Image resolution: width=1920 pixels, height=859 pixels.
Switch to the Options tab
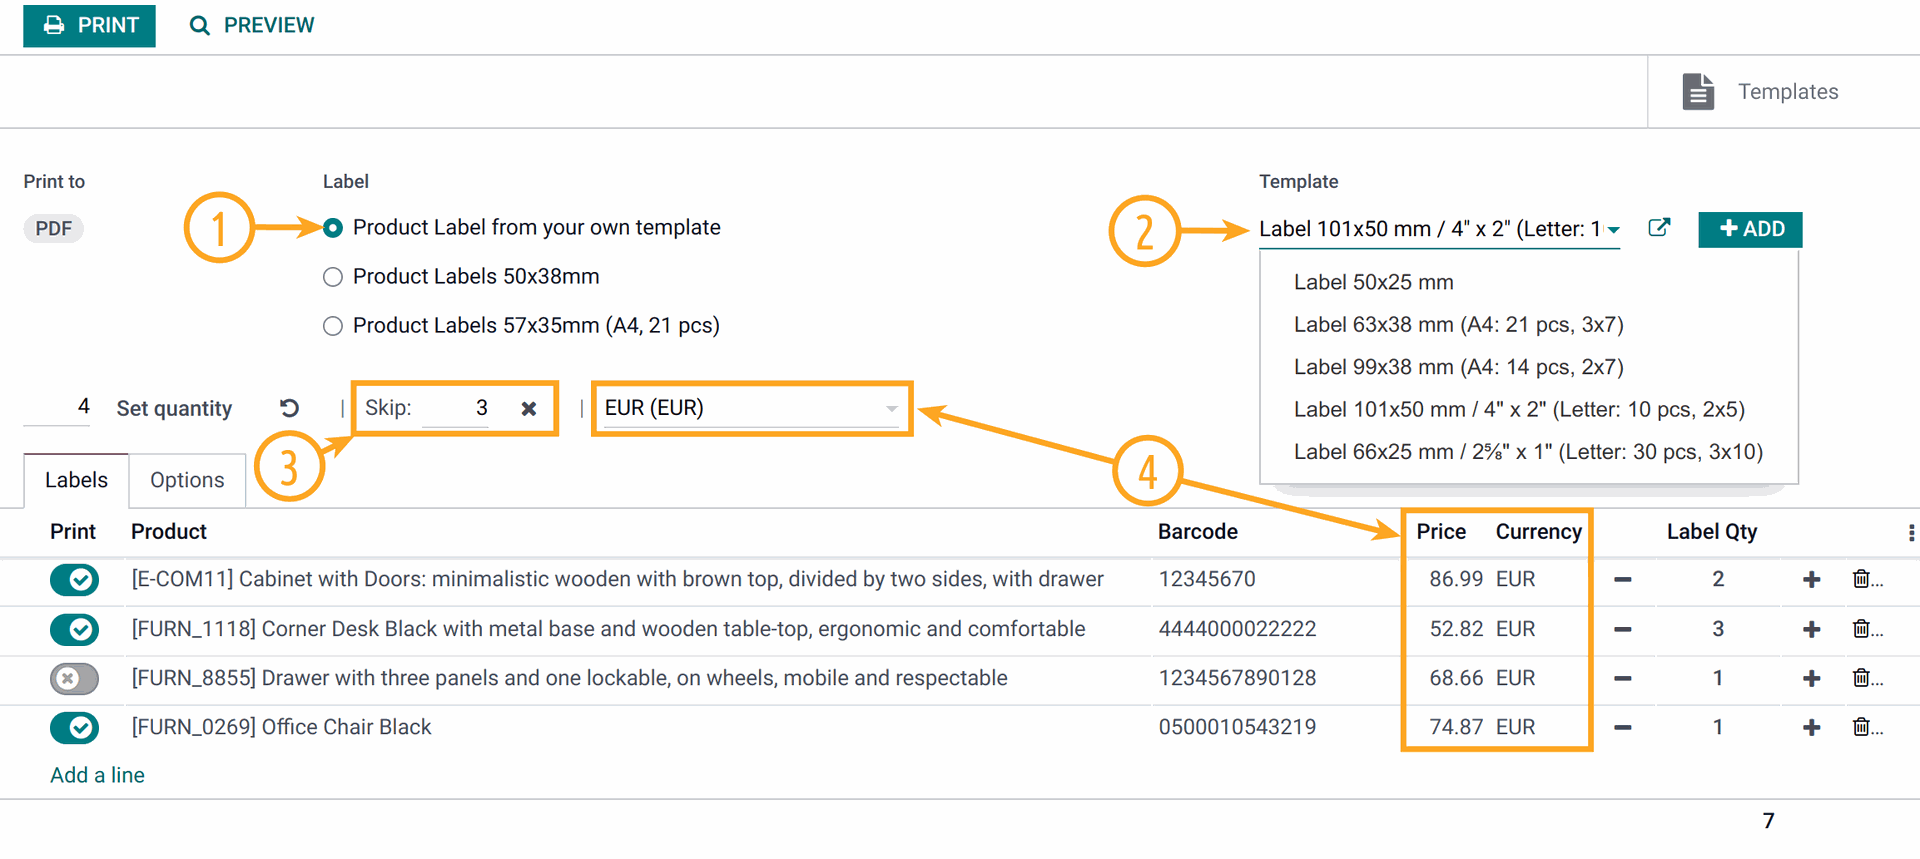[x=187, y=480]
